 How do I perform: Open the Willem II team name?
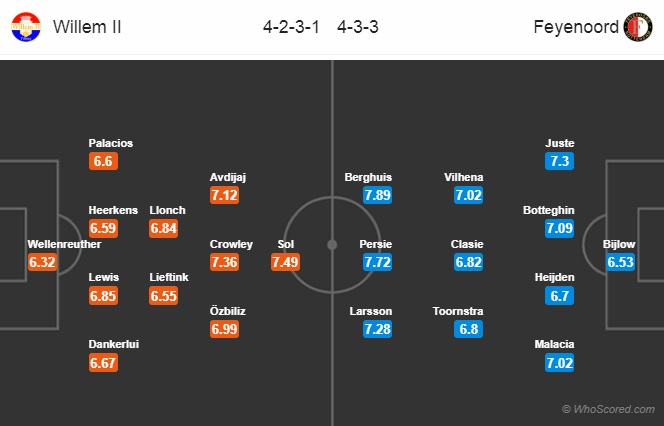(x=89, y=27)
